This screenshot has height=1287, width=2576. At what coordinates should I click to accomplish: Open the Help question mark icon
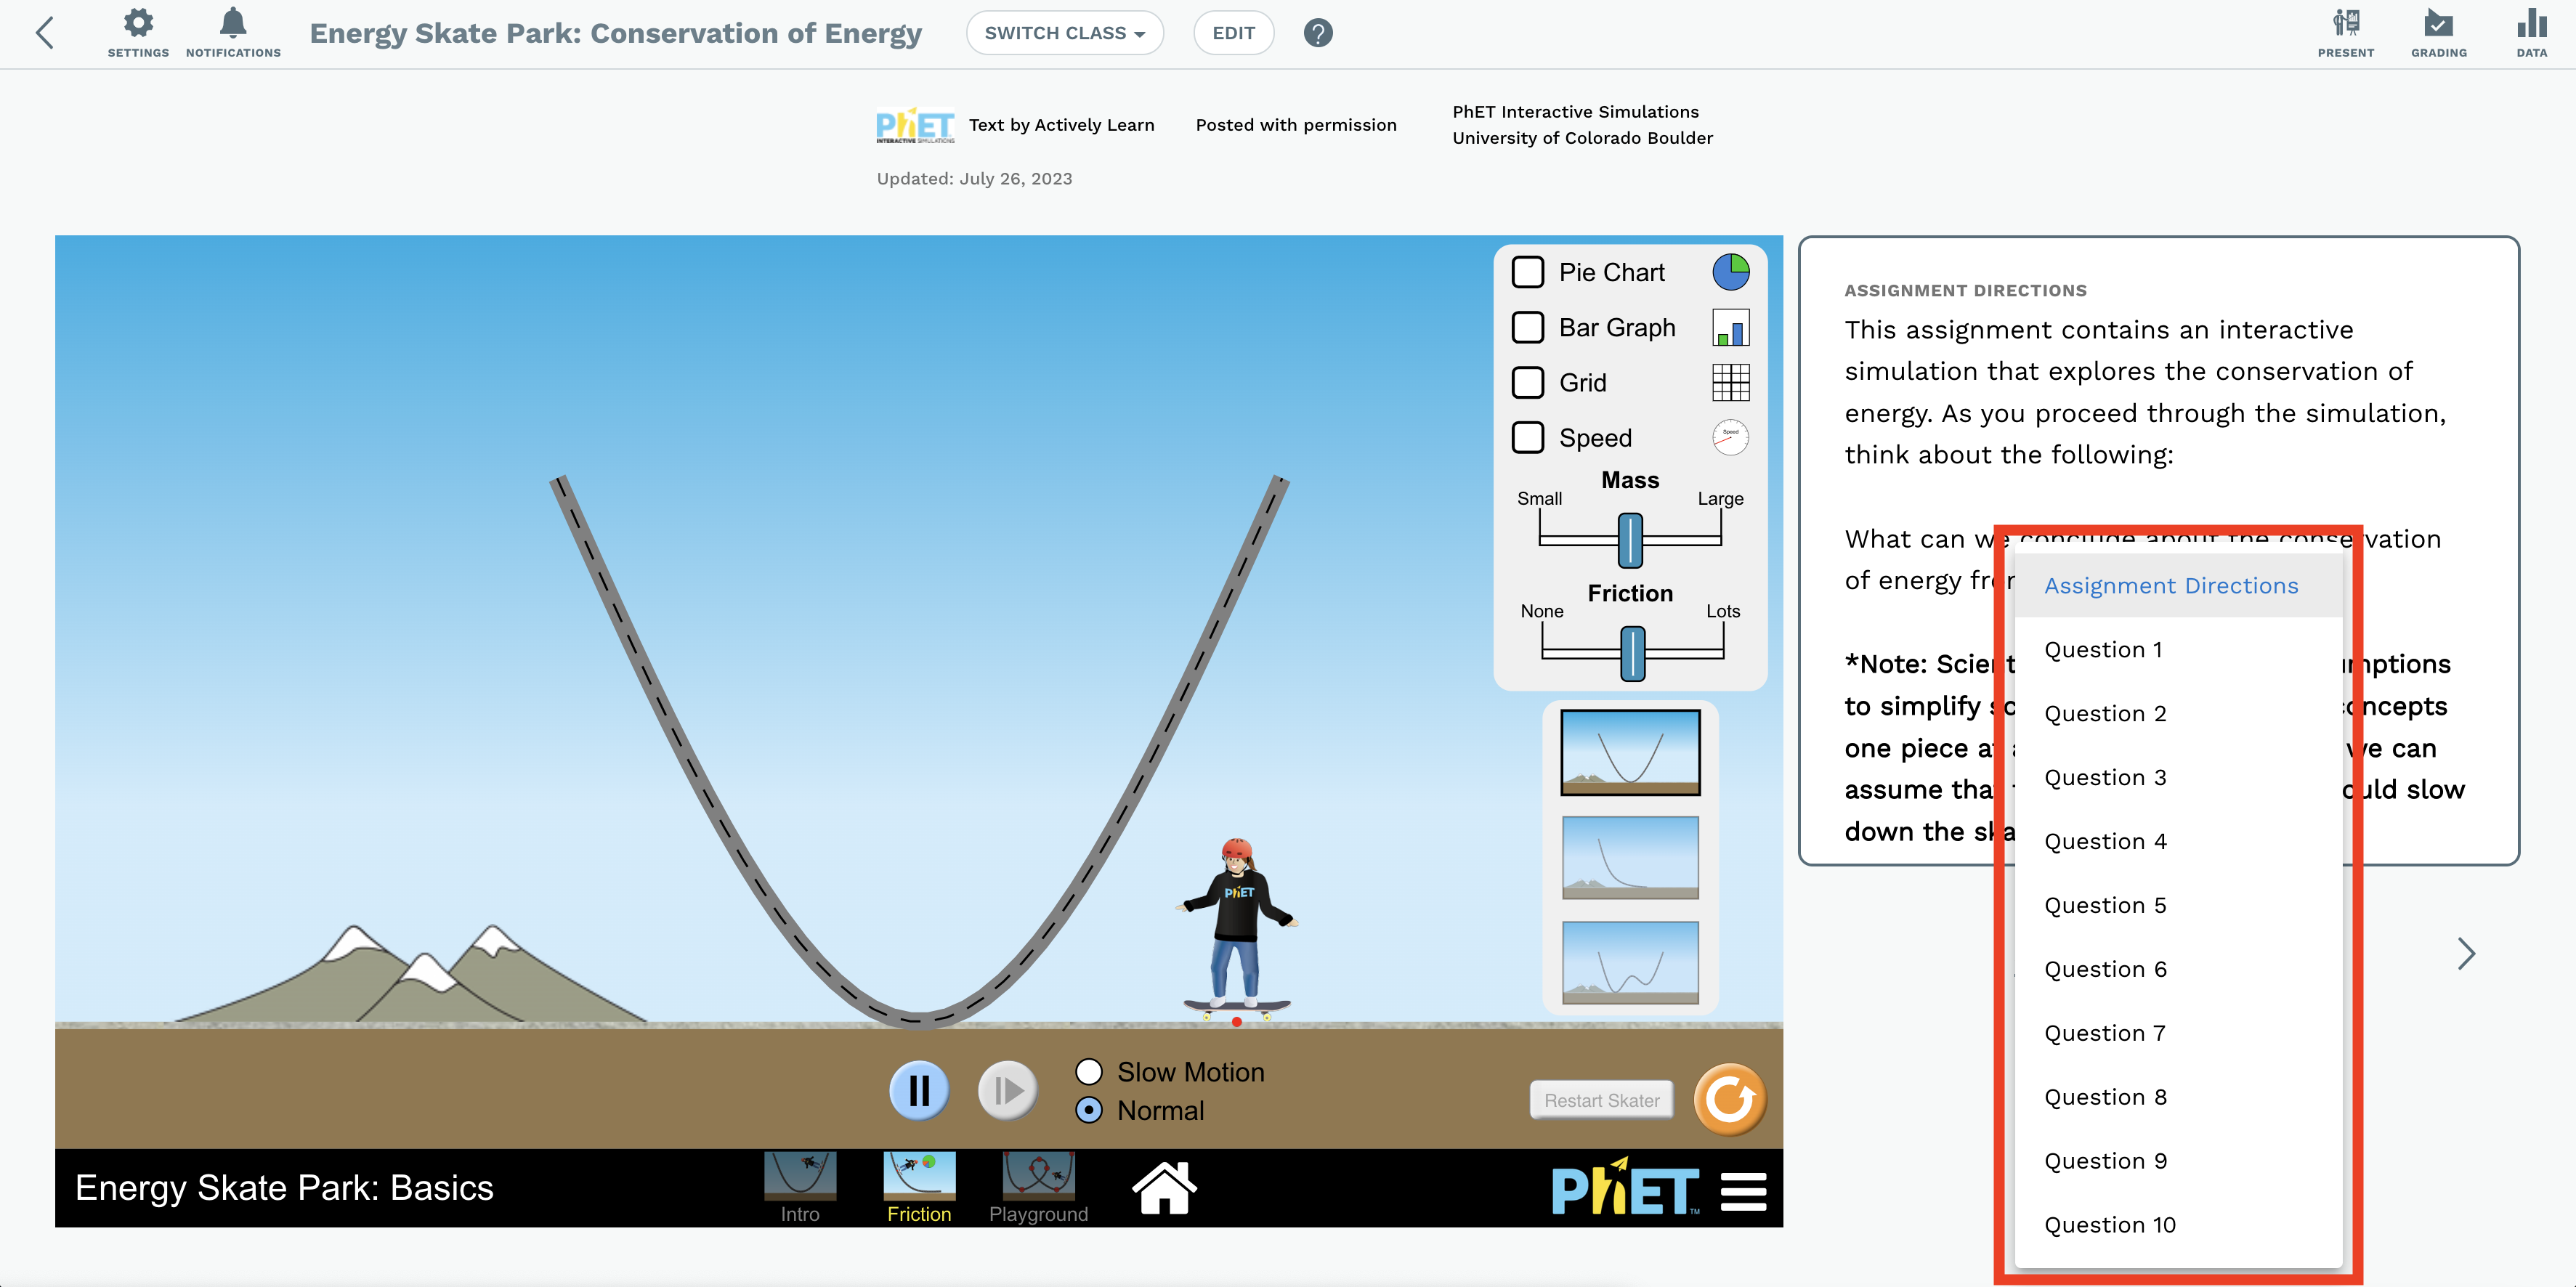[x=1318, y=32]
